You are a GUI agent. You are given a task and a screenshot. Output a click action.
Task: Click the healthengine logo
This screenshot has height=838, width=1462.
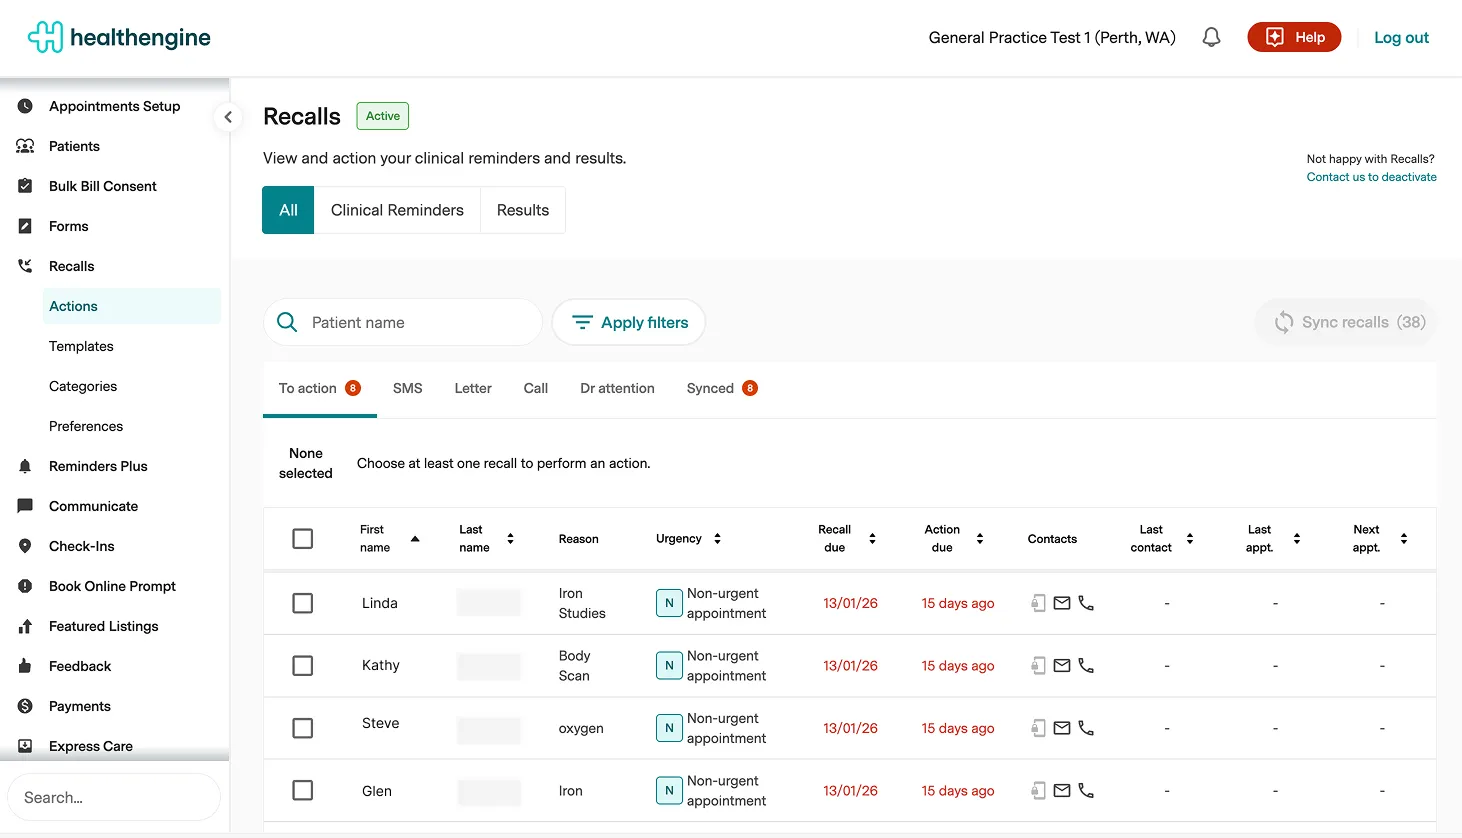pyautogui.click(x=119, y=38)
